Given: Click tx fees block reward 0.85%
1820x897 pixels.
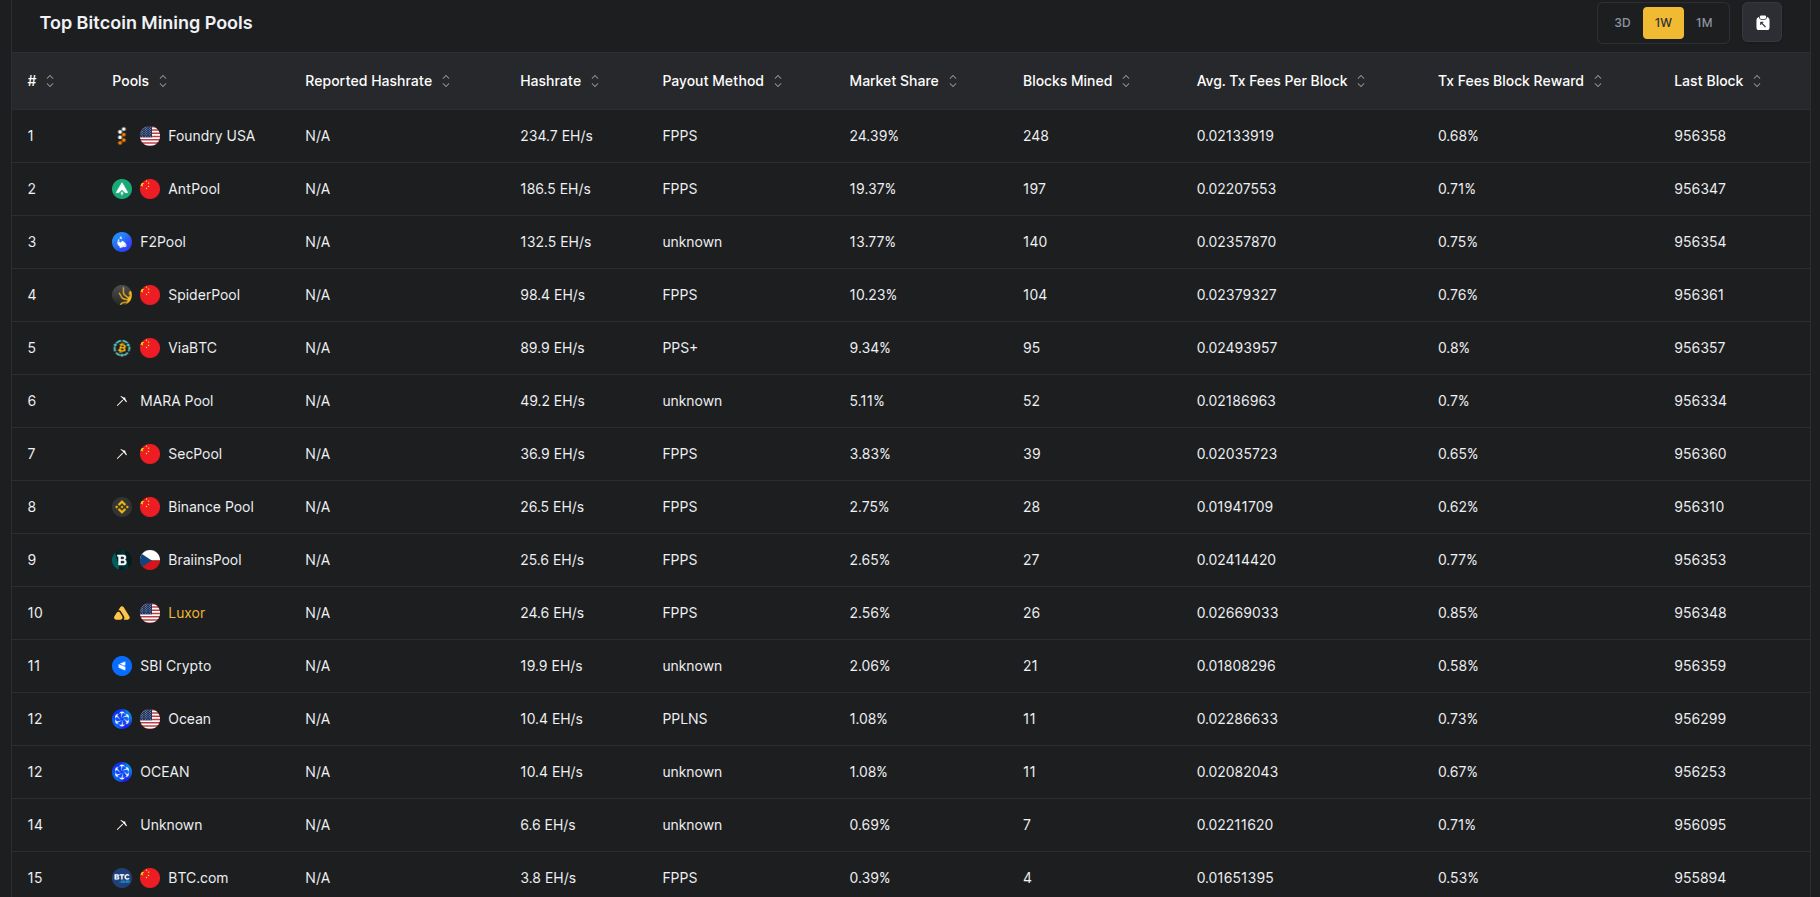Looking at the screenshot, I should tap(1458, 613).
